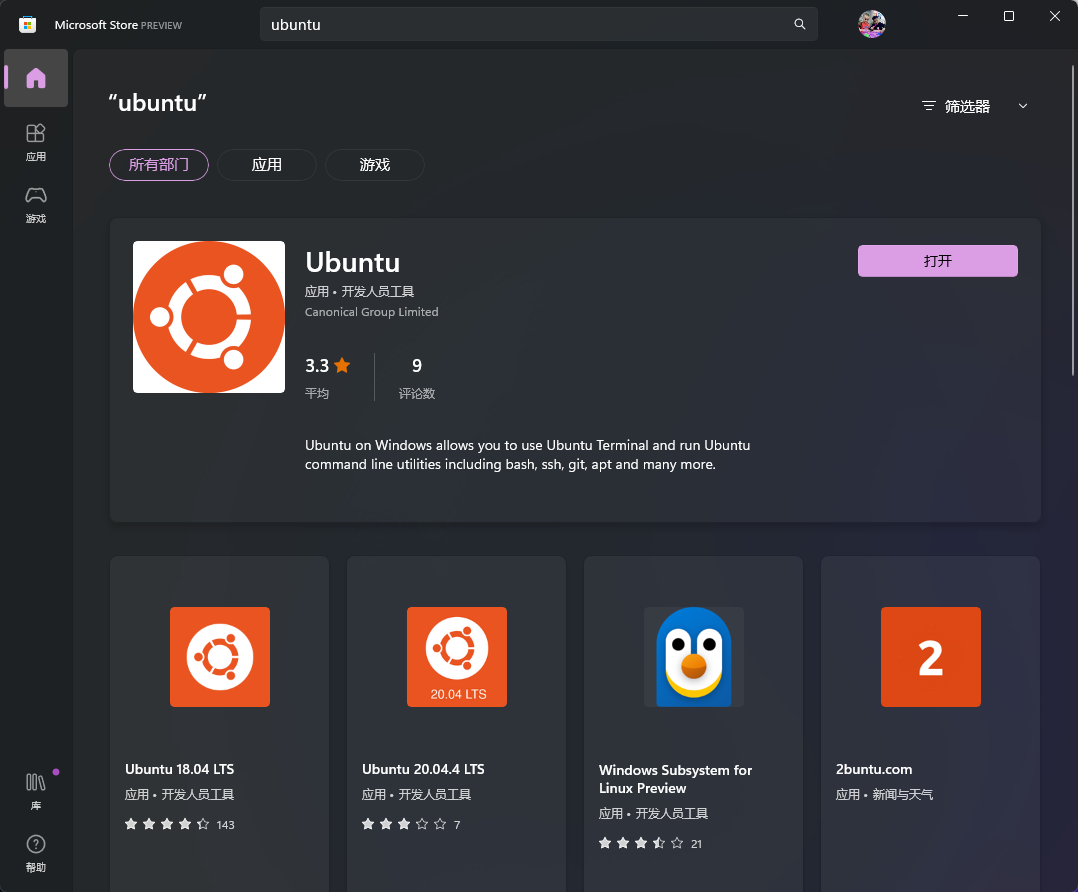1078x892 pixels.
Task: Open the 应用 (Apps) sidebar section
Action: (x=36, y=142)
